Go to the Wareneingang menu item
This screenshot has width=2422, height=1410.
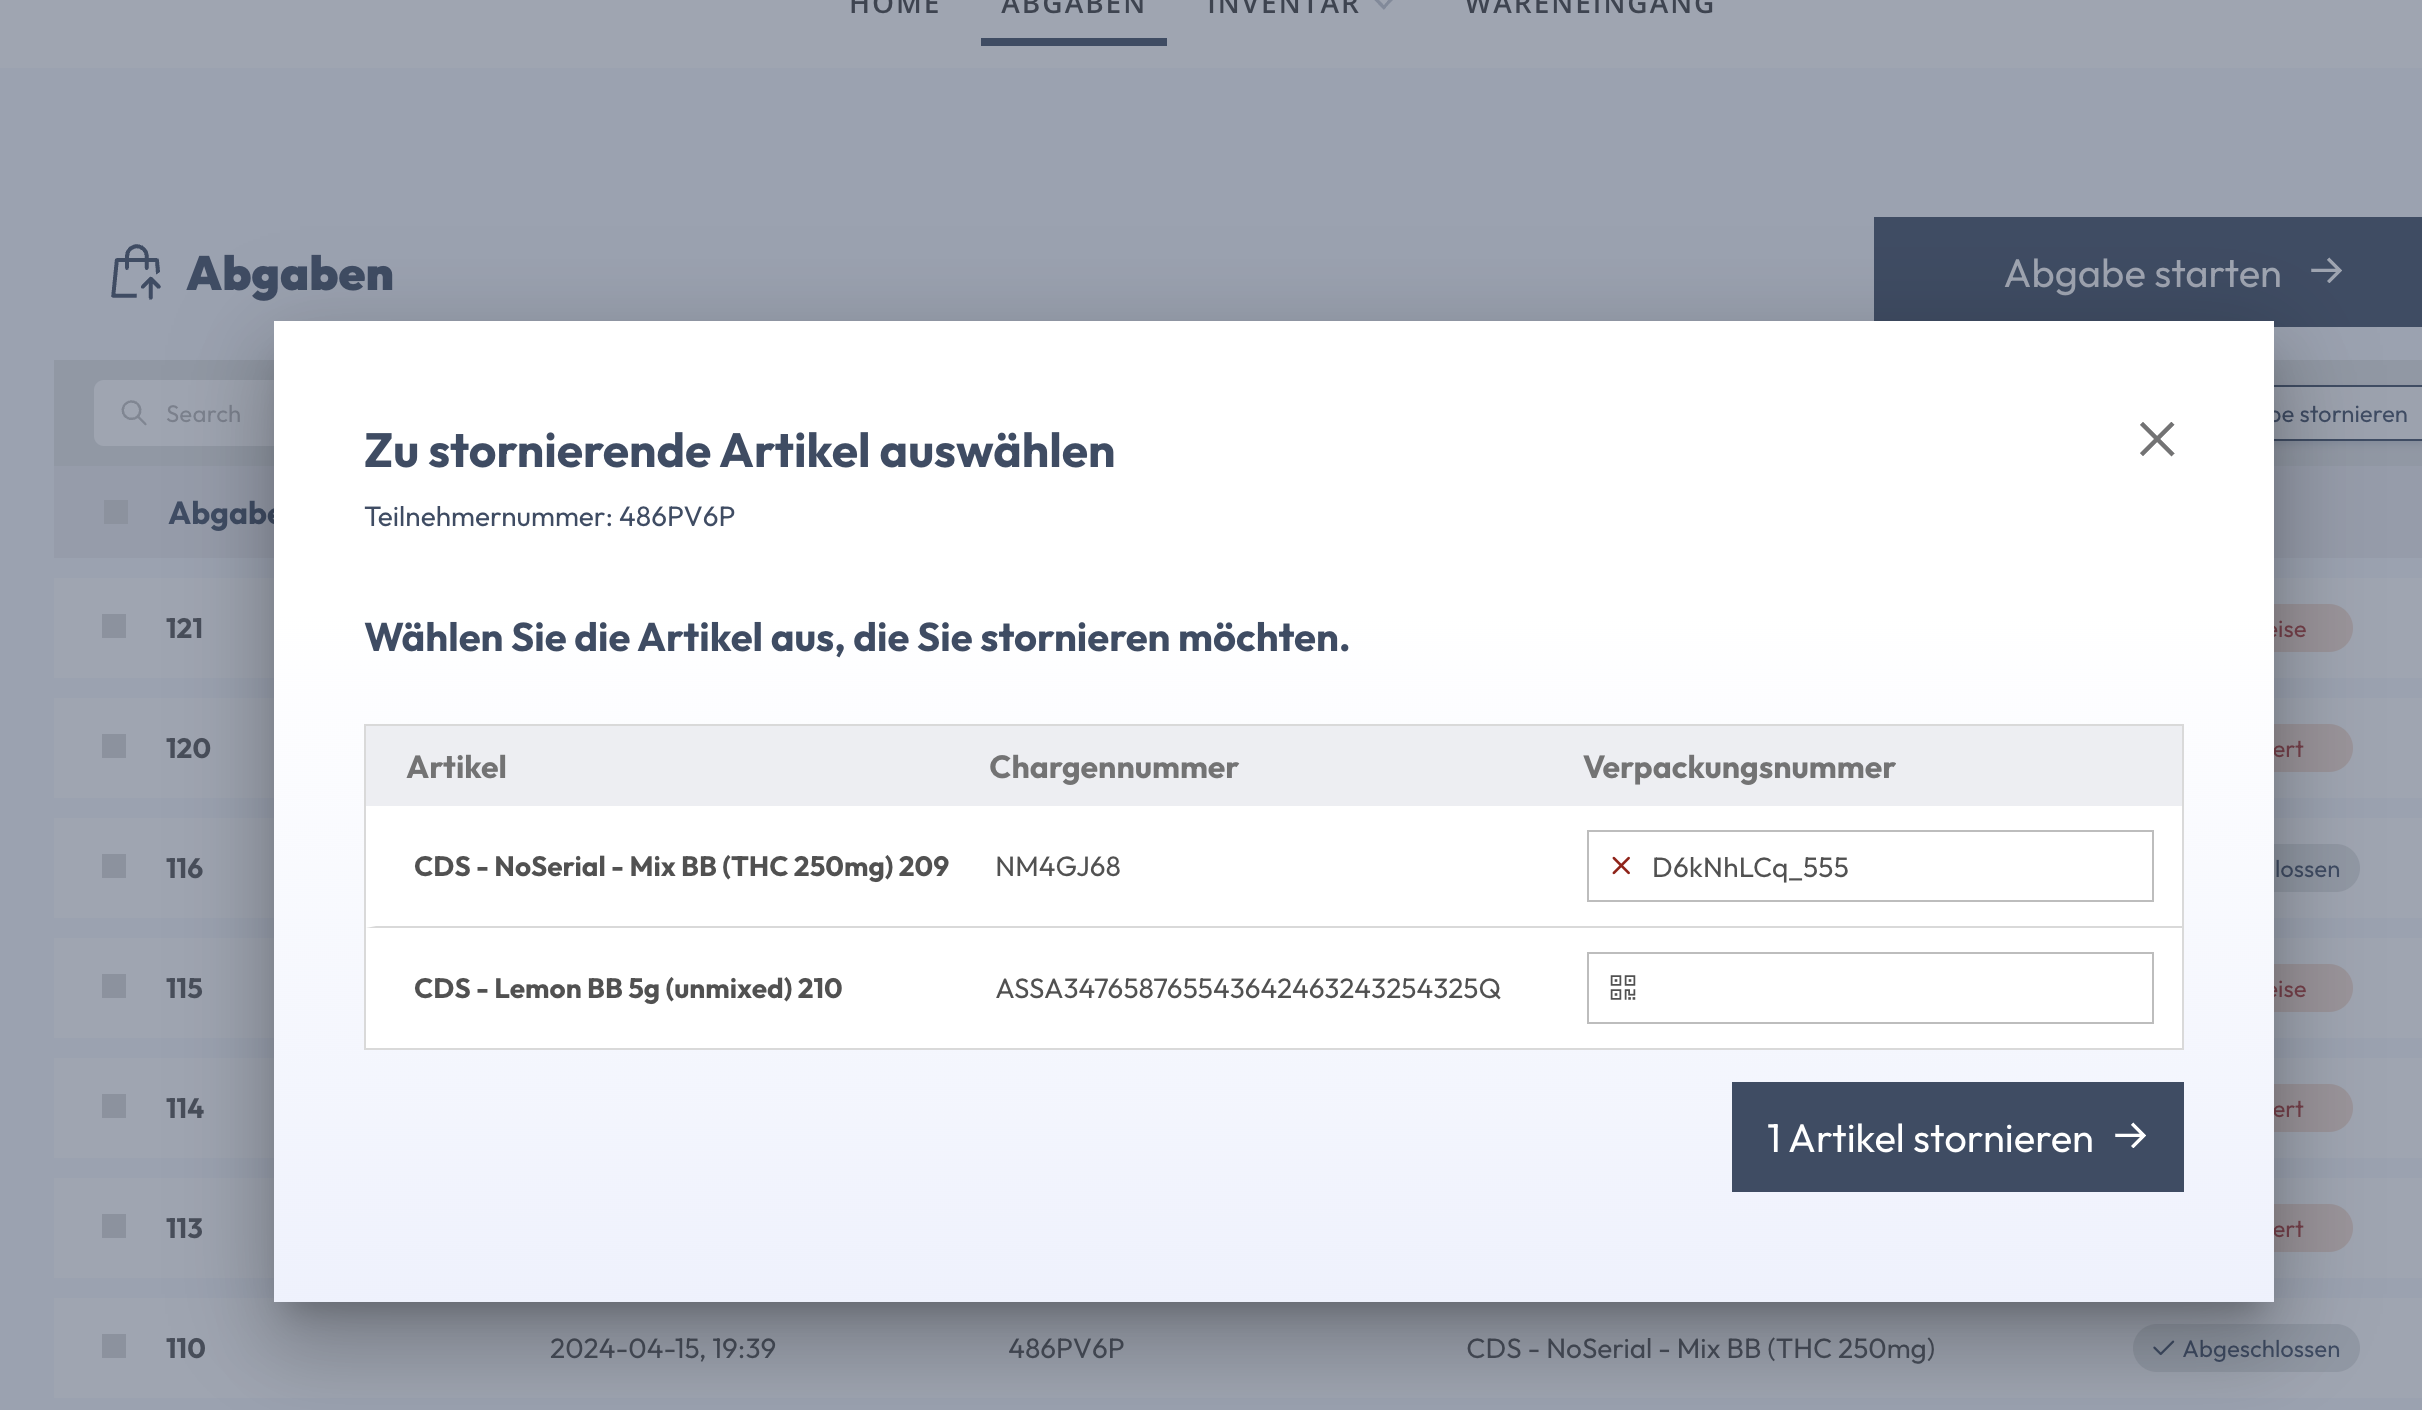click(1590, 10)
